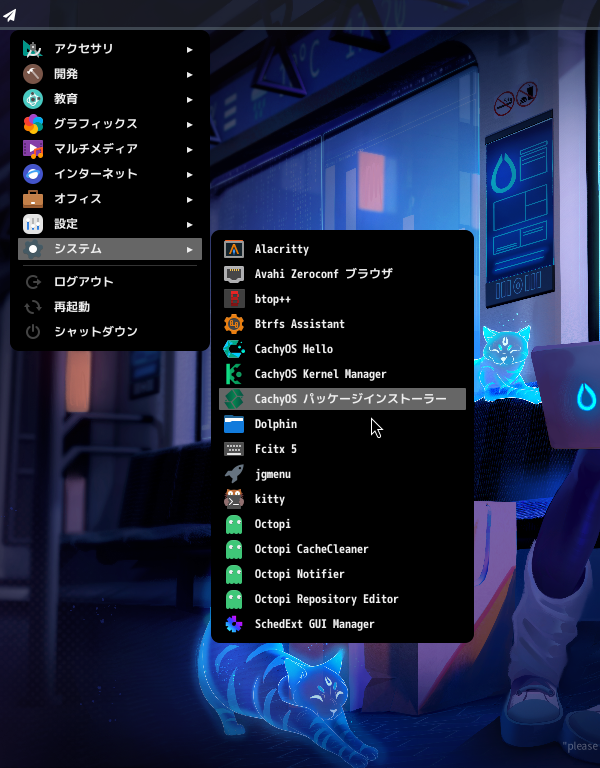Click the オフィス briefcase icon
The image size is (600, 768).
pos(33,199)
